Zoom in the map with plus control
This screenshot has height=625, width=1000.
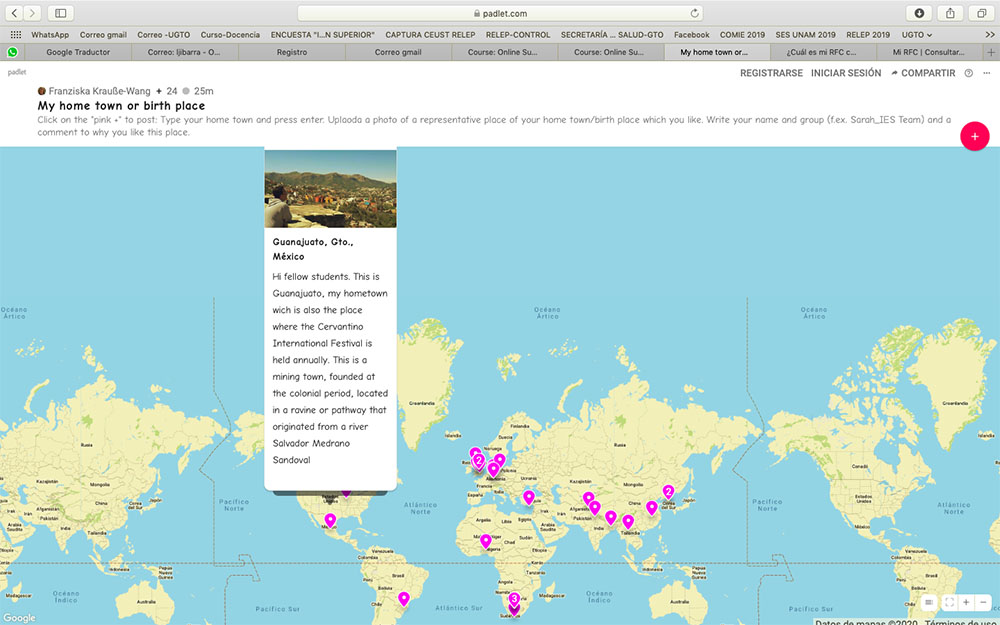pyautogui.click(x=966, y=603)
